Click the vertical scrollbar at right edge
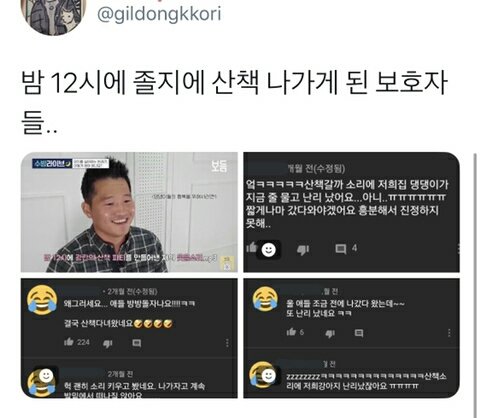Viewport: 480px width, 418px height. pos(475,285)
